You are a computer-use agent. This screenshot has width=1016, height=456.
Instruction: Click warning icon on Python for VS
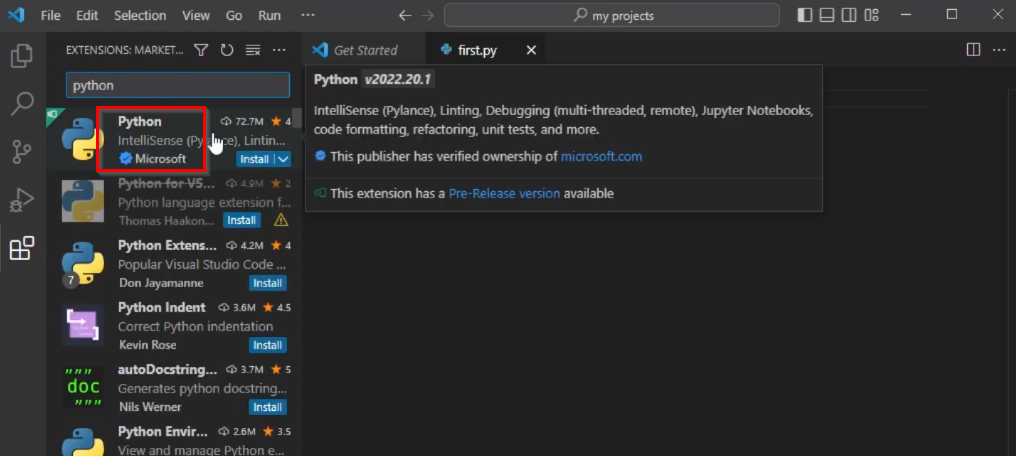(281, 221)
